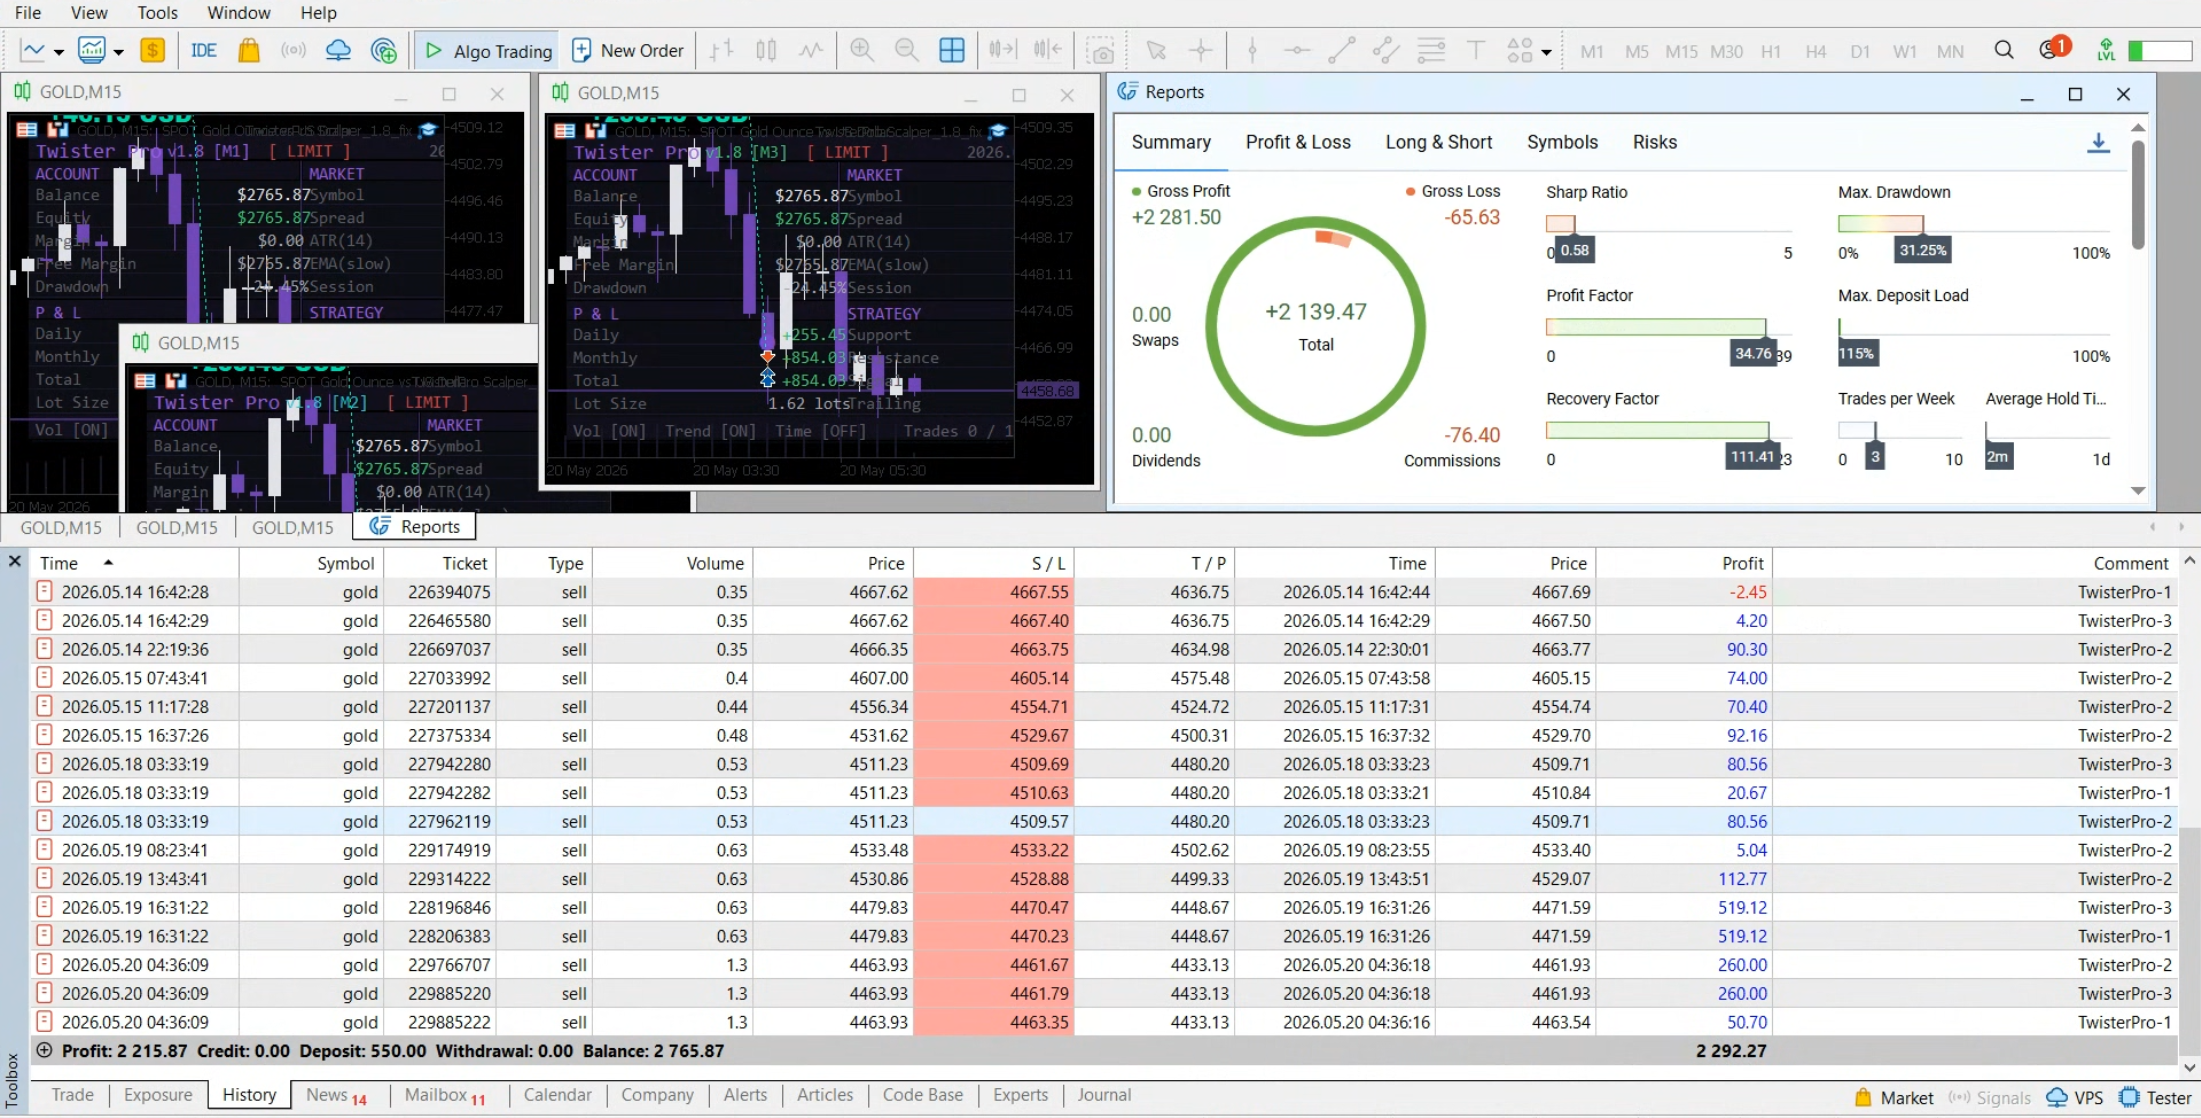Draw a horizontal line on chart
Screen dimensions: 2201x1118
1297,50
